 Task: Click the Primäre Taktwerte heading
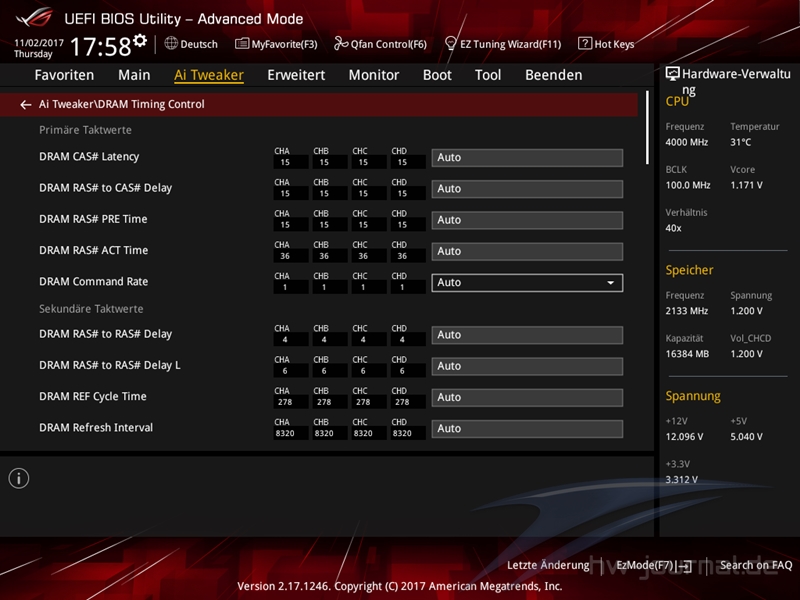[x=85, y=130]
